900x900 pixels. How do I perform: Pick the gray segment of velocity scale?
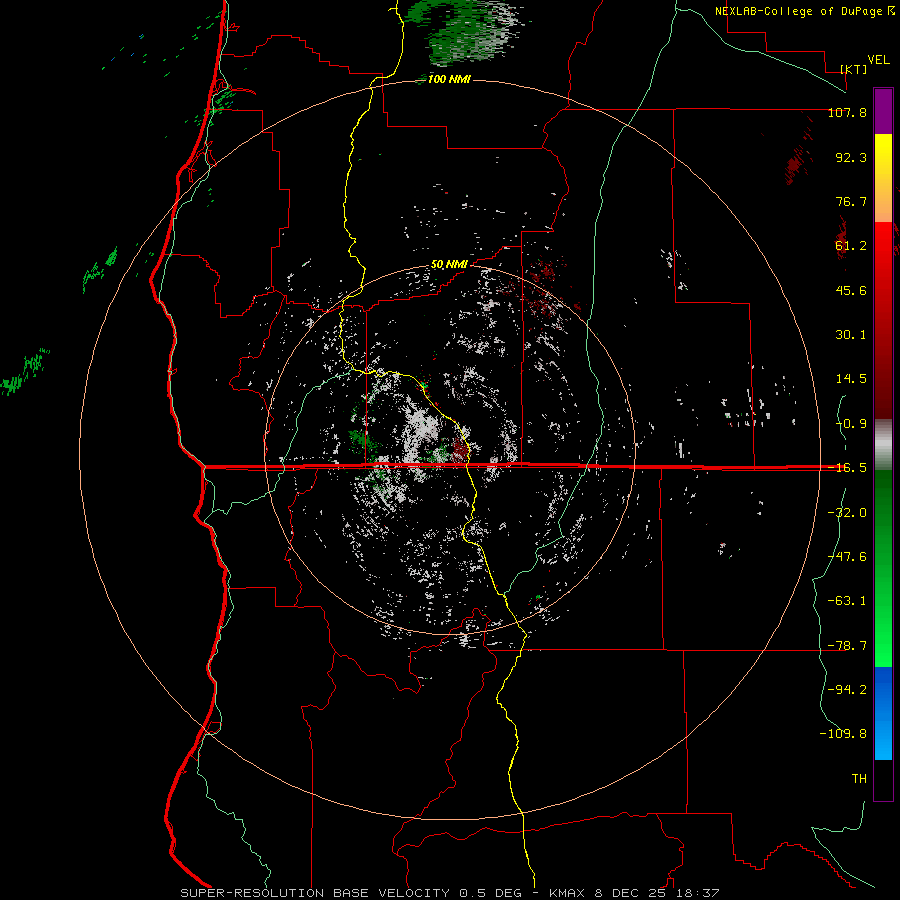click(x=883, y=445)
